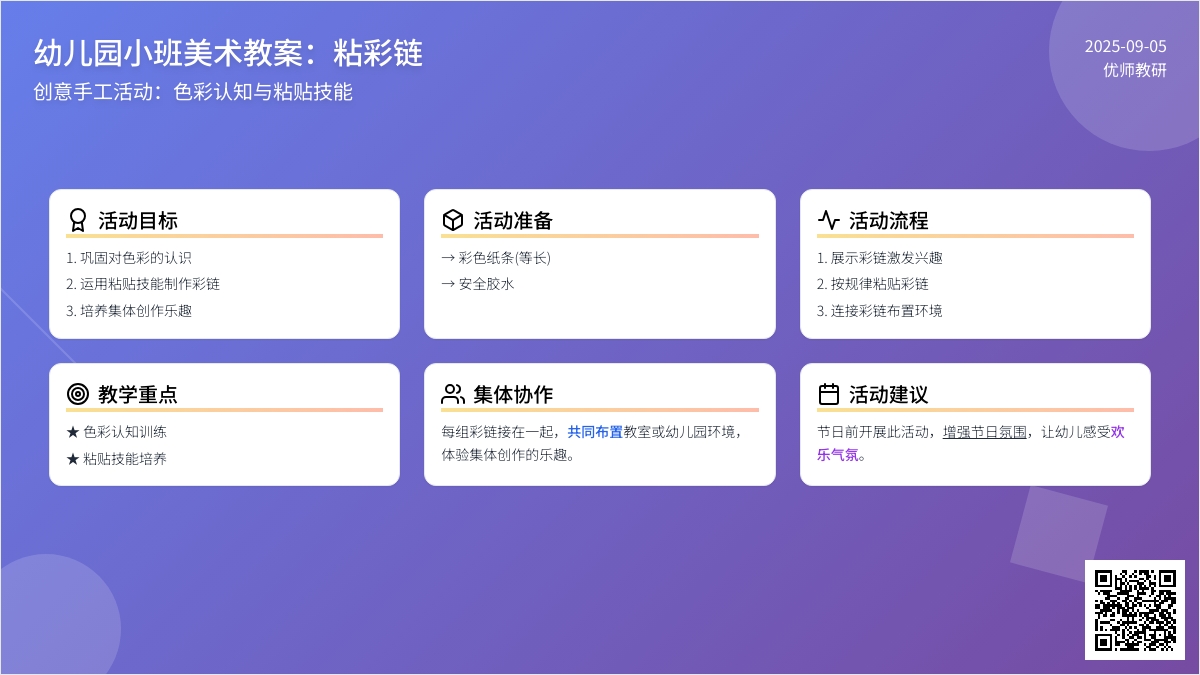Click the author label 优师教研

pyautogui.click(x=1135, y=70)
